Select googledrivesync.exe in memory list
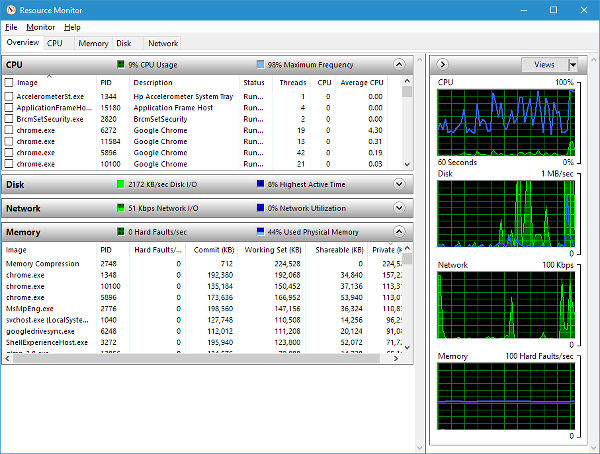600x454 pixels. click(x=203, y=331)
